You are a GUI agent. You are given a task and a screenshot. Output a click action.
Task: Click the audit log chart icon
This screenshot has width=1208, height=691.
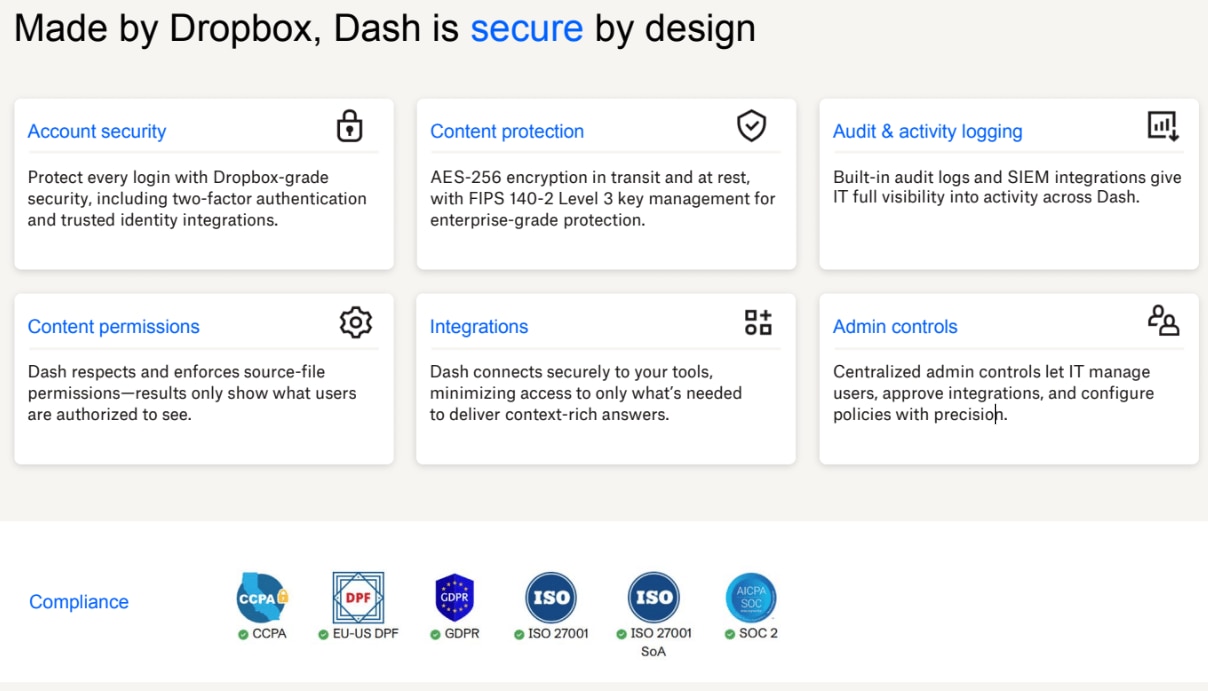click(1163, 126)
